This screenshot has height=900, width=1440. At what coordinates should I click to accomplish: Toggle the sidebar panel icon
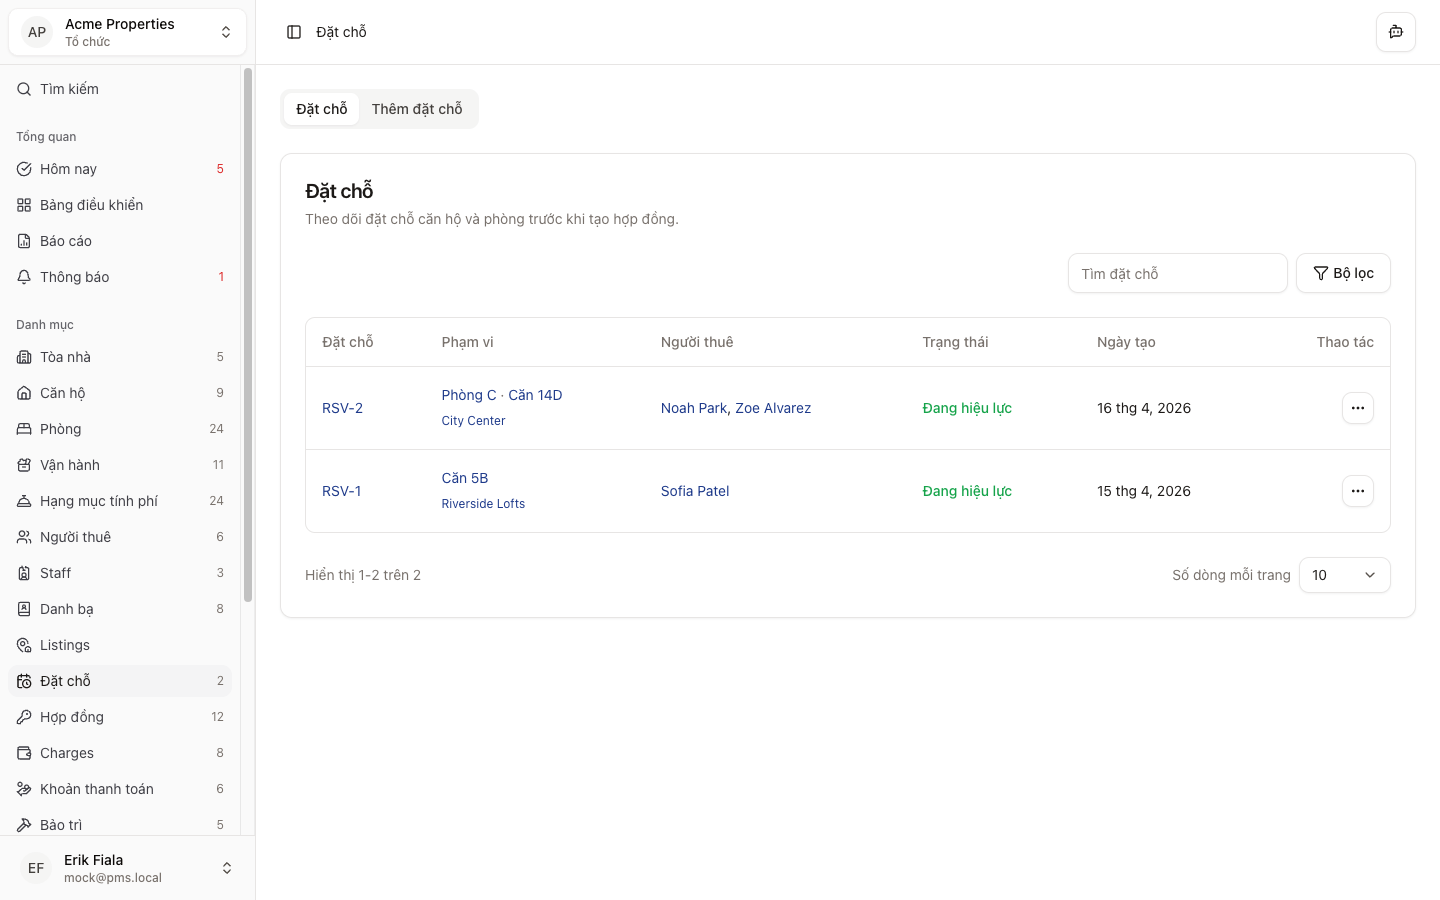tap(294, 32)
